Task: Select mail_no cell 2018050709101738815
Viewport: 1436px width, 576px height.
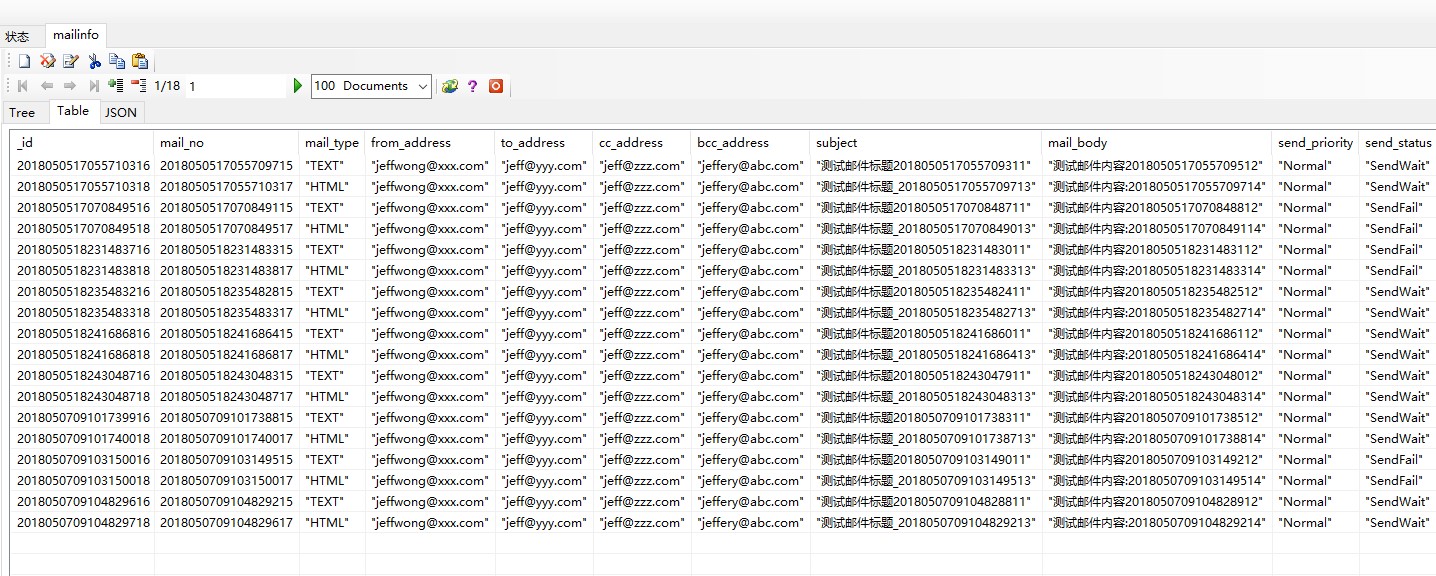Action: point(226,418)
